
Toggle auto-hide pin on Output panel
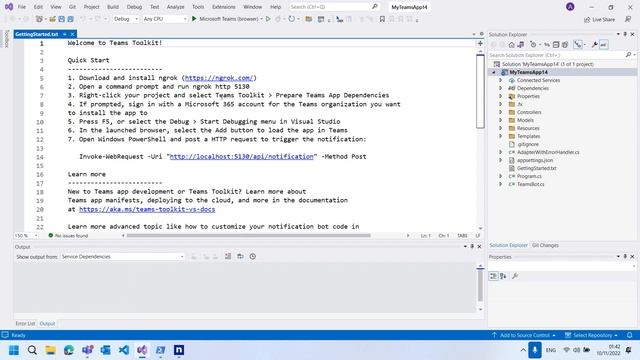point(472,247)
